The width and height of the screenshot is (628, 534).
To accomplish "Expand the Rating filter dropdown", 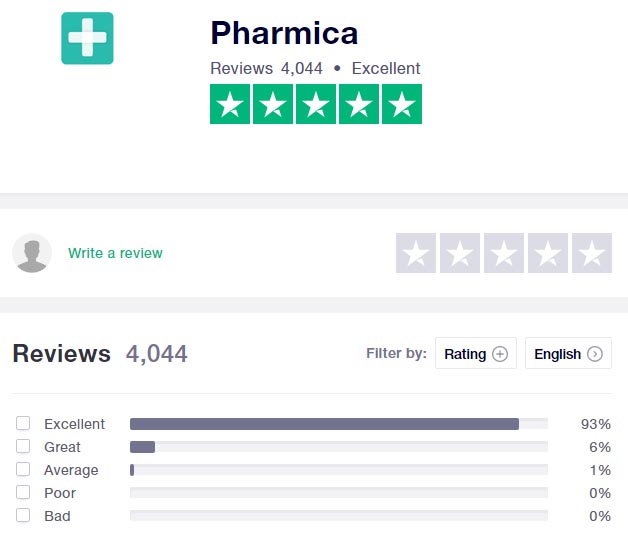I will click(x=476, y=353).
